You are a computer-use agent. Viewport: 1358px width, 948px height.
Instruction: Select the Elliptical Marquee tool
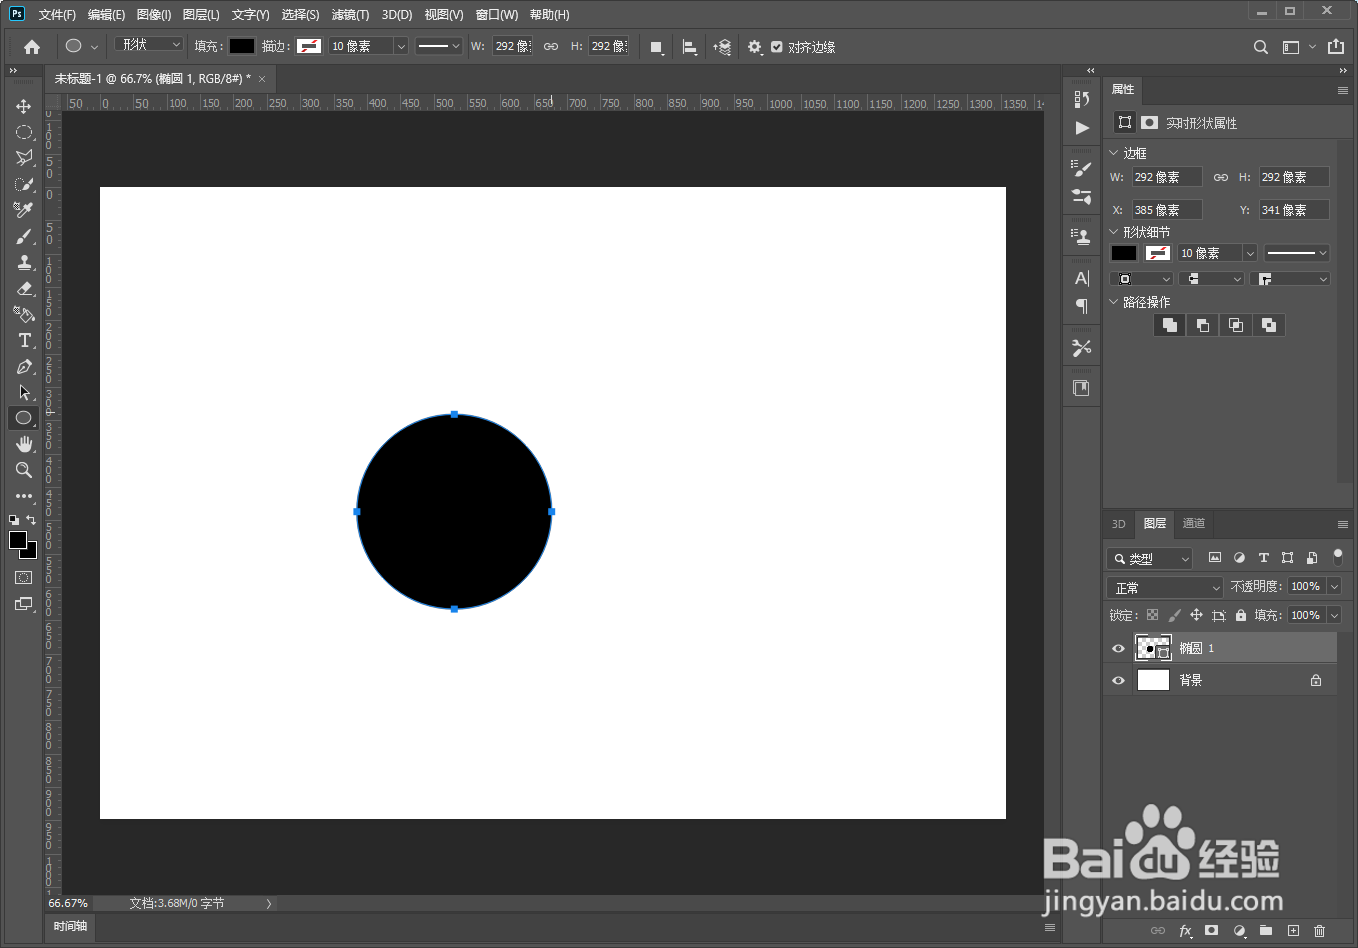click(x=24, y=132)
